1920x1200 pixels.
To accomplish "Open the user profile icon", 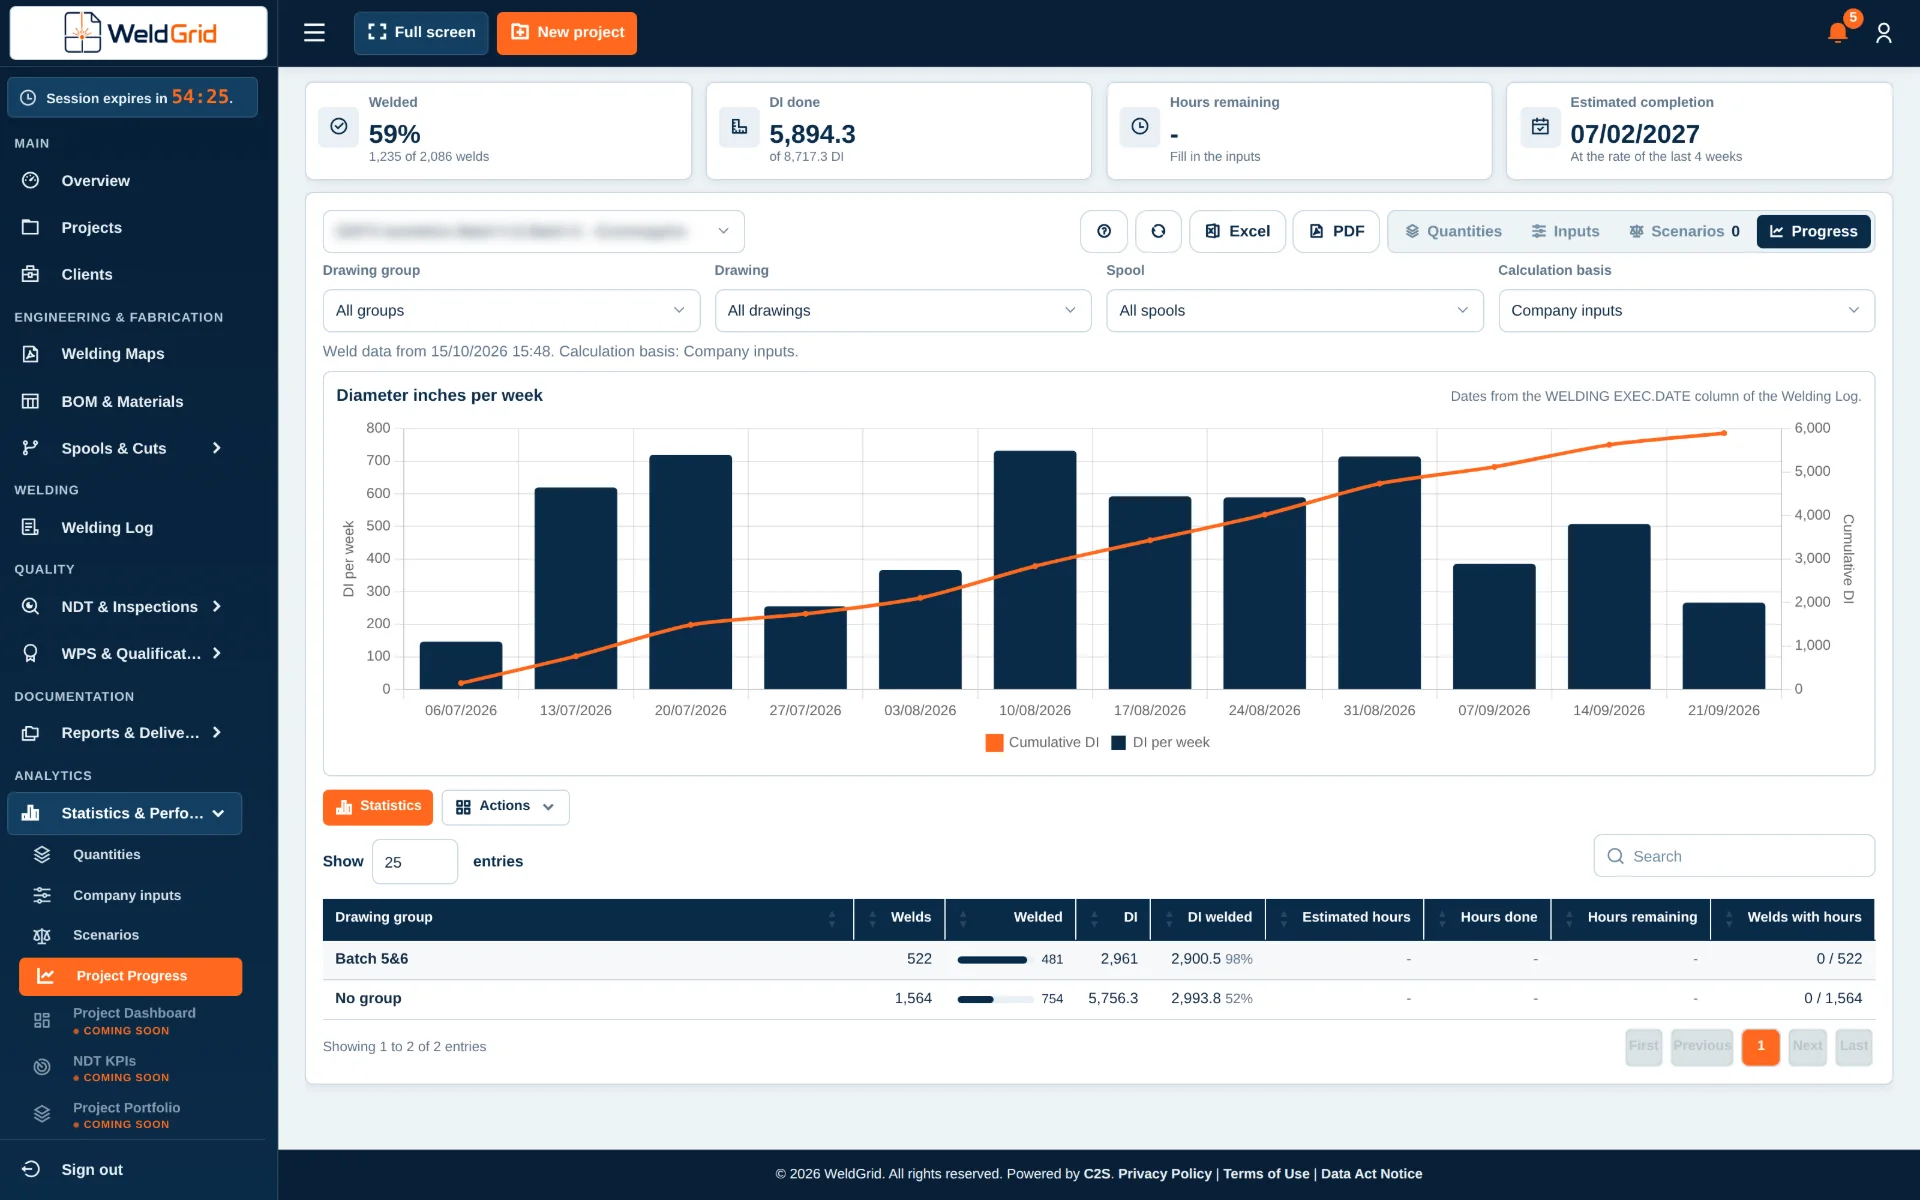I will click(1884, 33).
